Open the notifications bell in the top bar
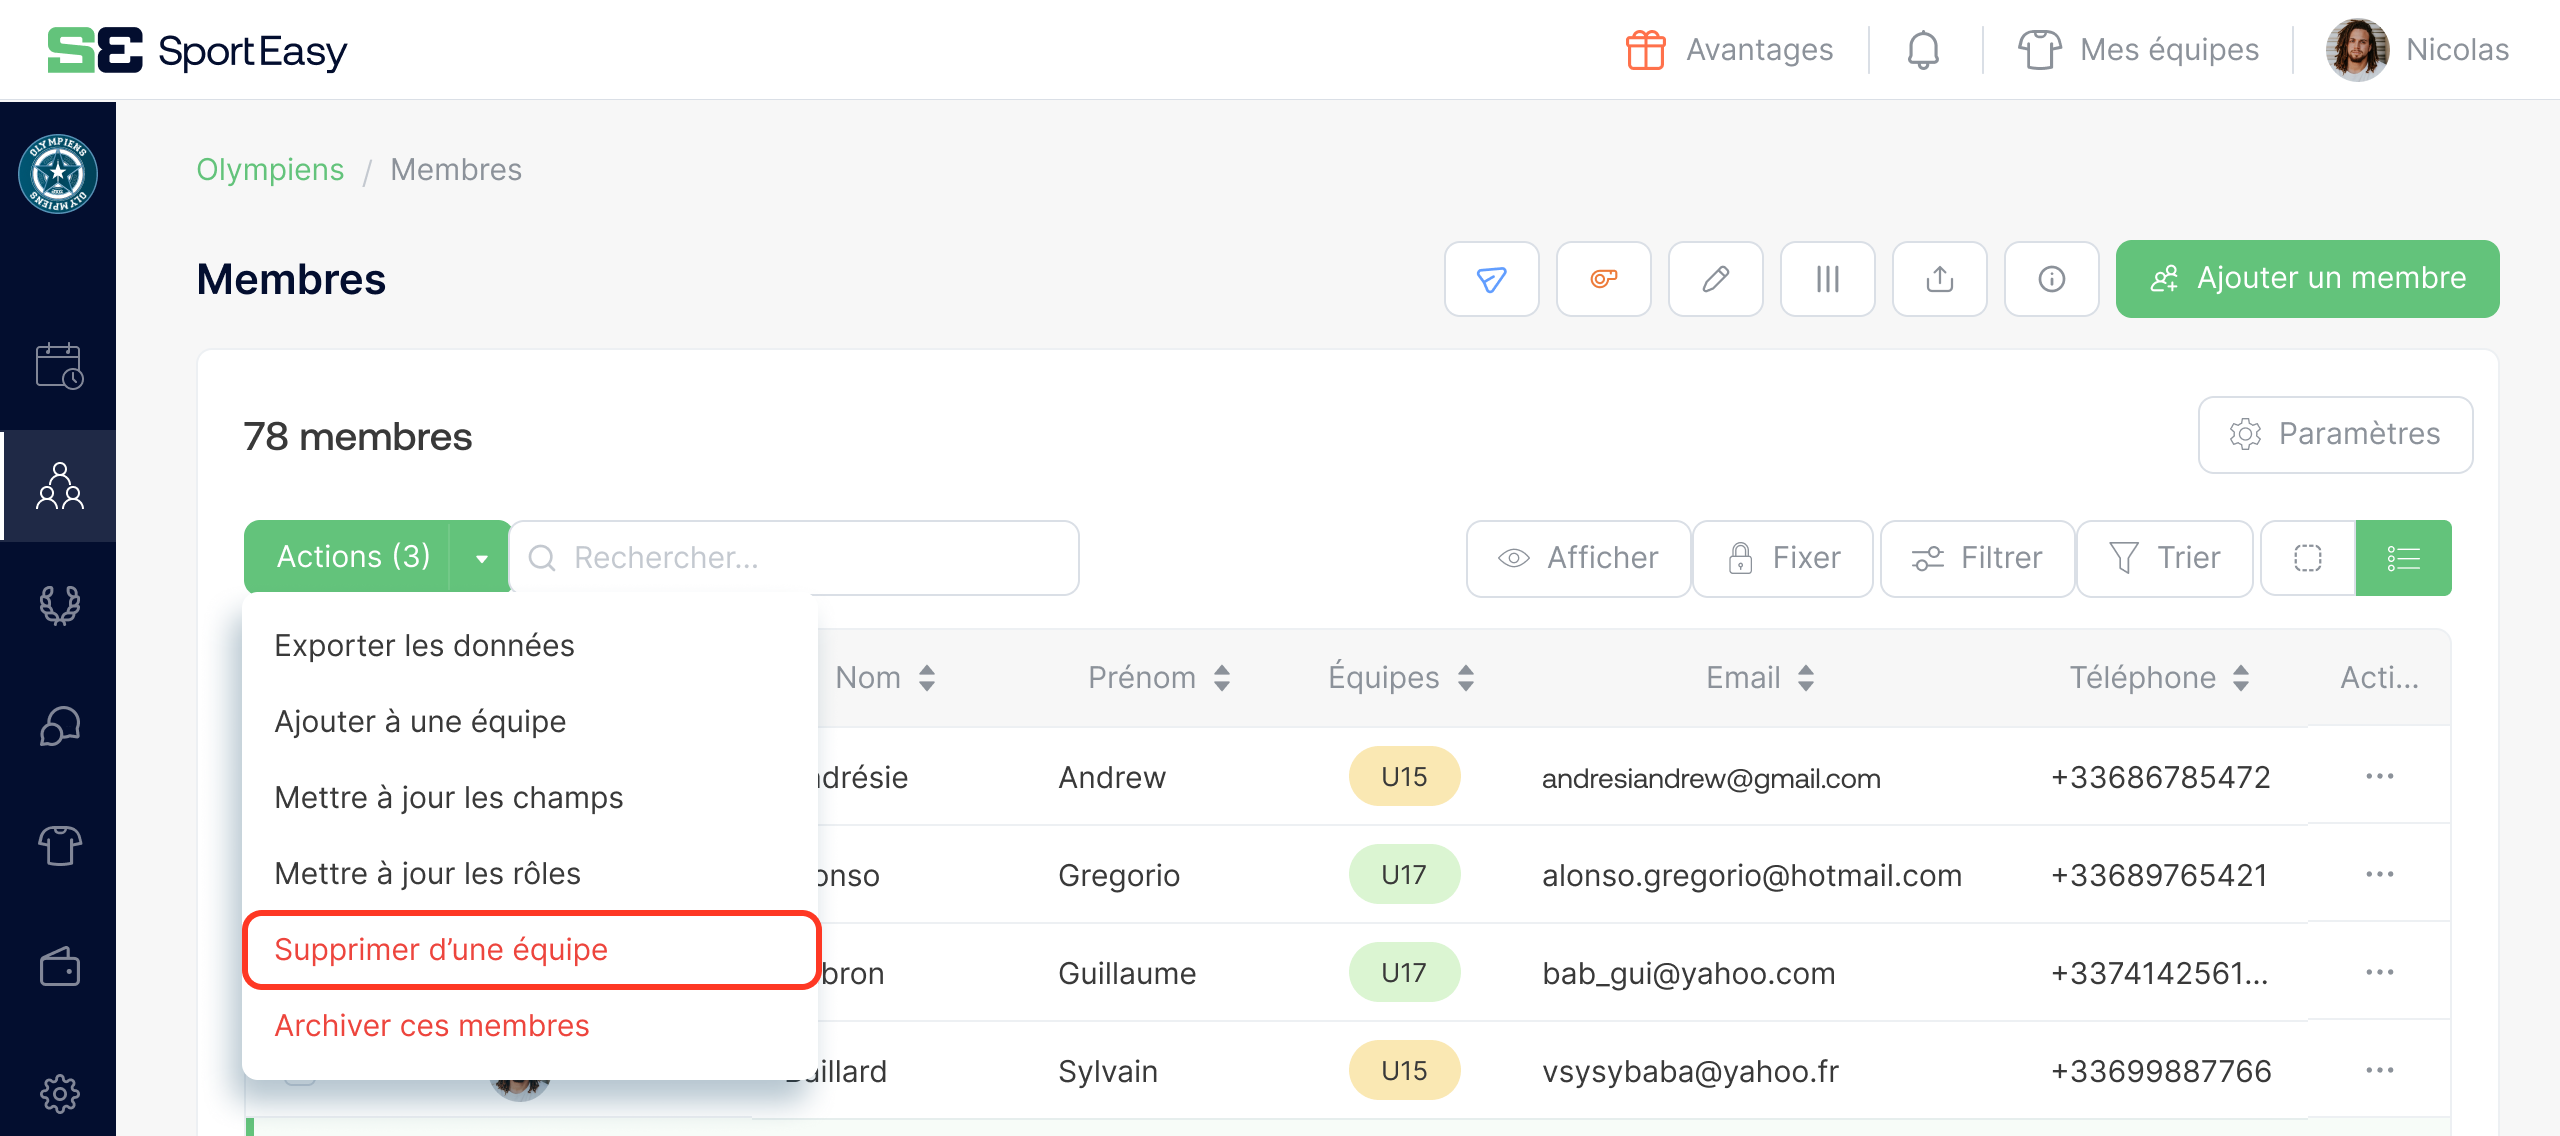The image size is (2560, 1136). [x=1921, y=48]
